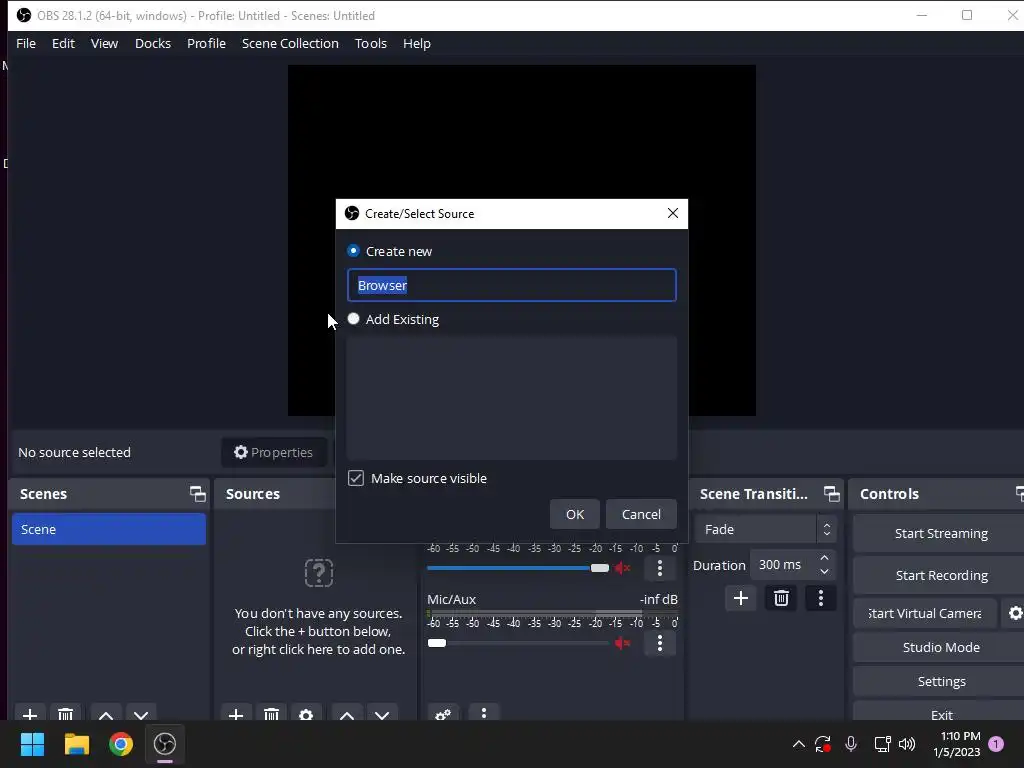This screenshot has width=1024, height=768.
Task: Open the File menu
Action: coord(26,43)
